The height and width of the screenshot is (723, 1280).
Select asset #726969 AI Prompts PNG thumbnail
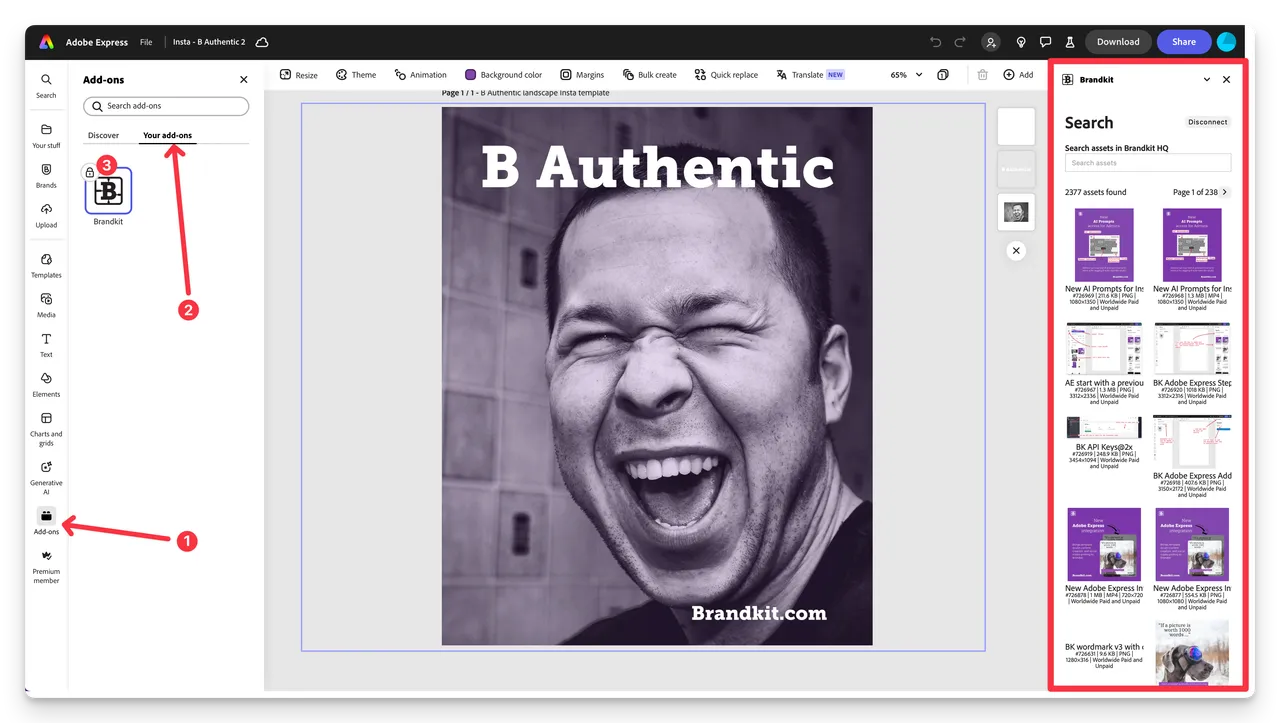[x=1104, y=245]
